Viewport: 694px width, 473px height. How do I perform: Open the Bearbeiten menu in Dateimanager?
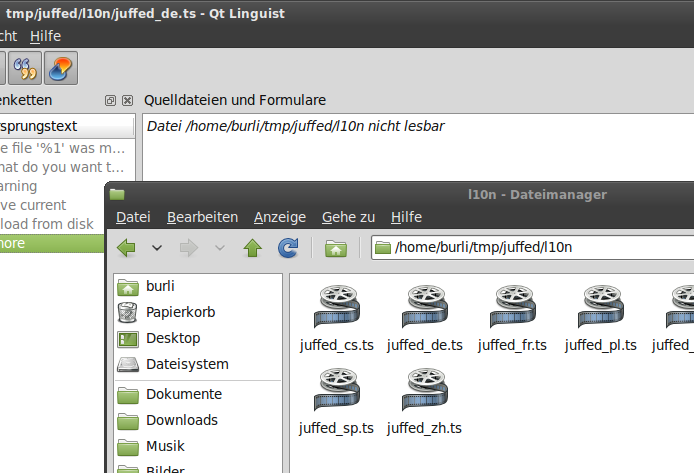(202, 217)
